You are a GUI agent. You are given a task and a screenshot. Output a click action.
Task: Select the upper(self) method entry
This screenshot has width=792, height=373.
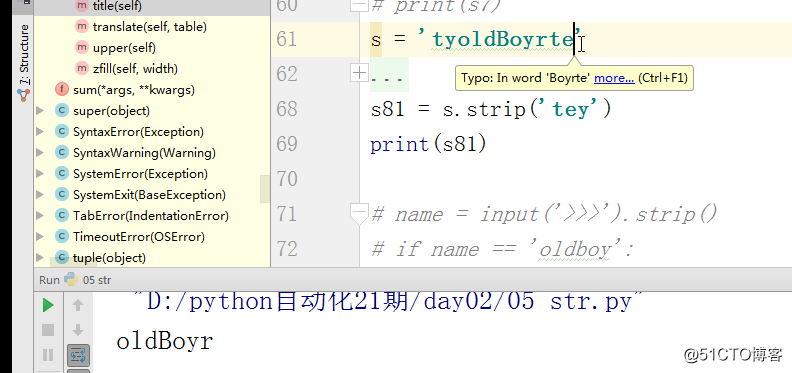[124, 48]
